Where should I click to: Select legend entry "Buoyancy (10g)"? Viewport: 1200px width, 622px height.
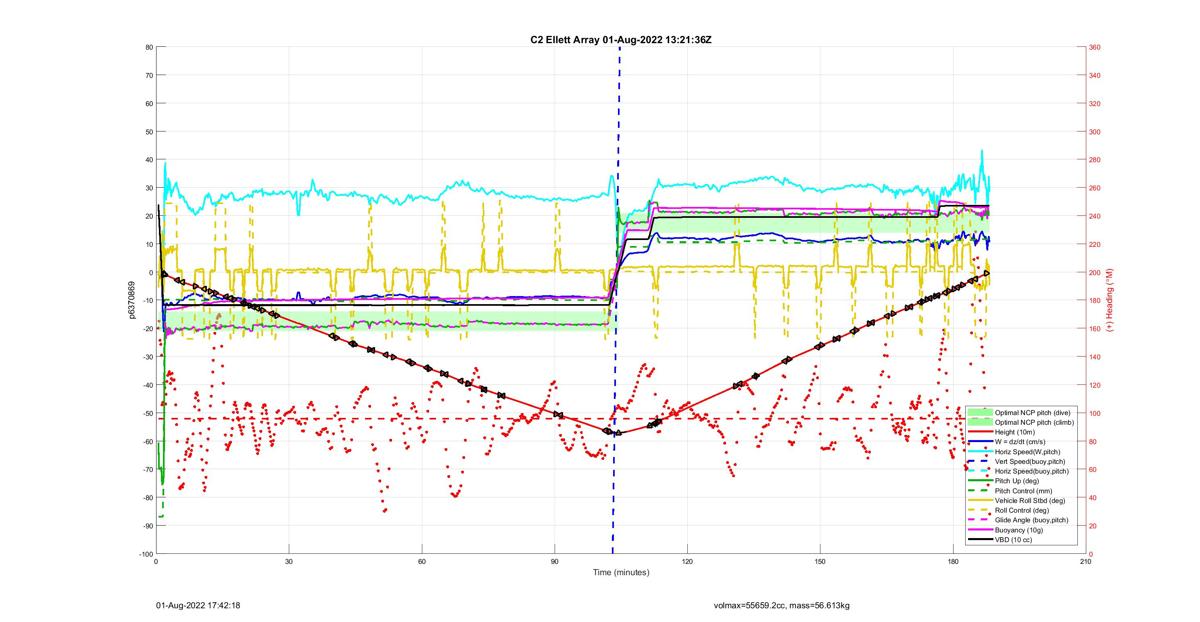[x=1019, y=530]
